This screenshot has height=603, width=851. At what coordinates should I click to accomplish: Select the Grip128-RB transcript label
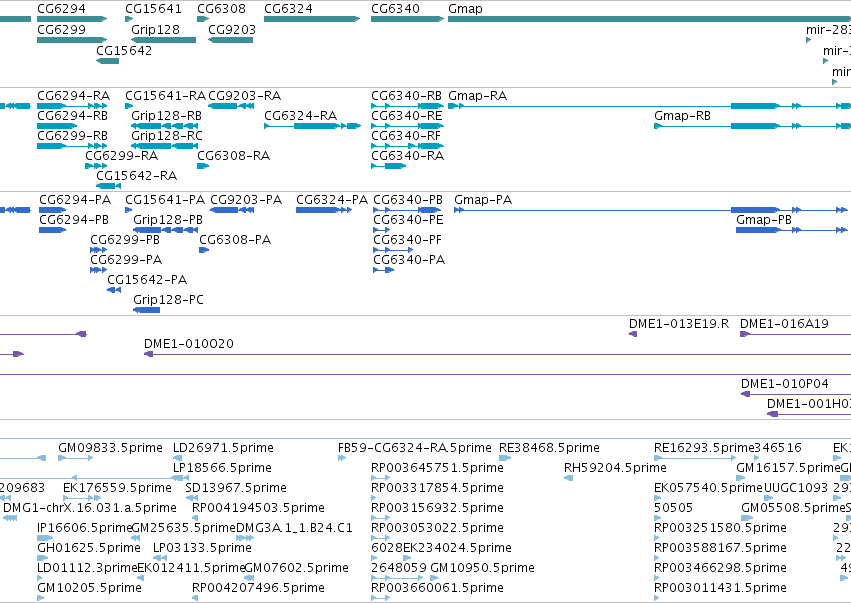click(x=167, y=116)
